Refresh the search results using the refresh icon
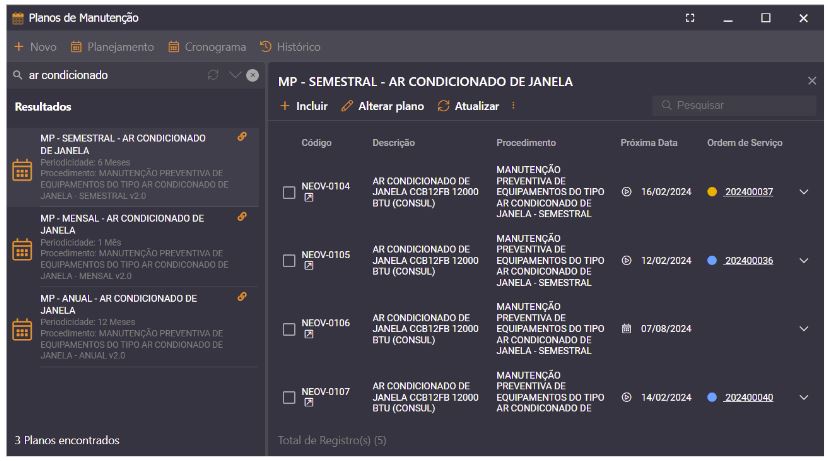The height and width of the screenshot is (461, 828). click(213, 75)
